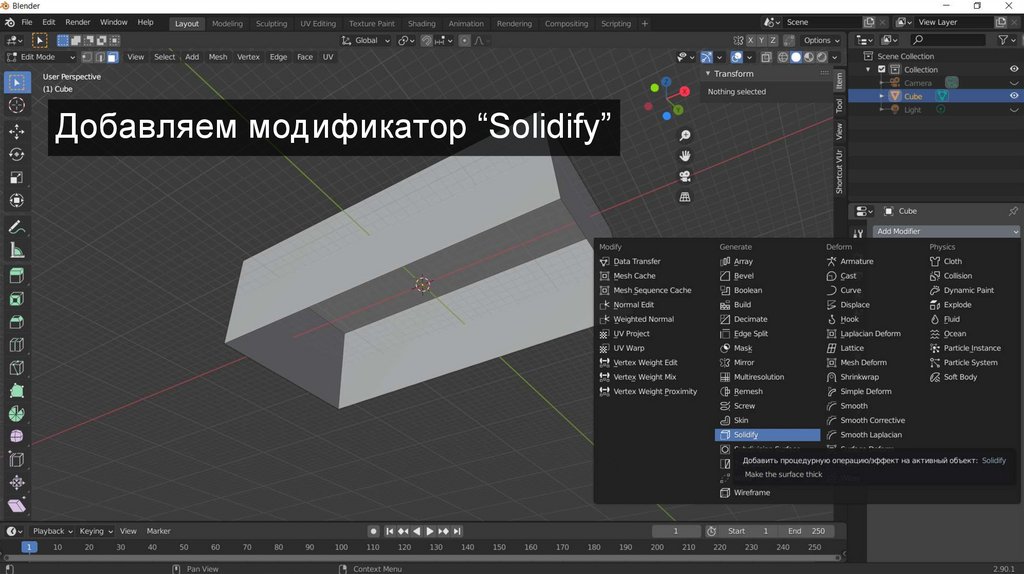This screenshot has width=1024, height=574.
Task: Select the Inset Faces tool
Action: pos(17,299)
